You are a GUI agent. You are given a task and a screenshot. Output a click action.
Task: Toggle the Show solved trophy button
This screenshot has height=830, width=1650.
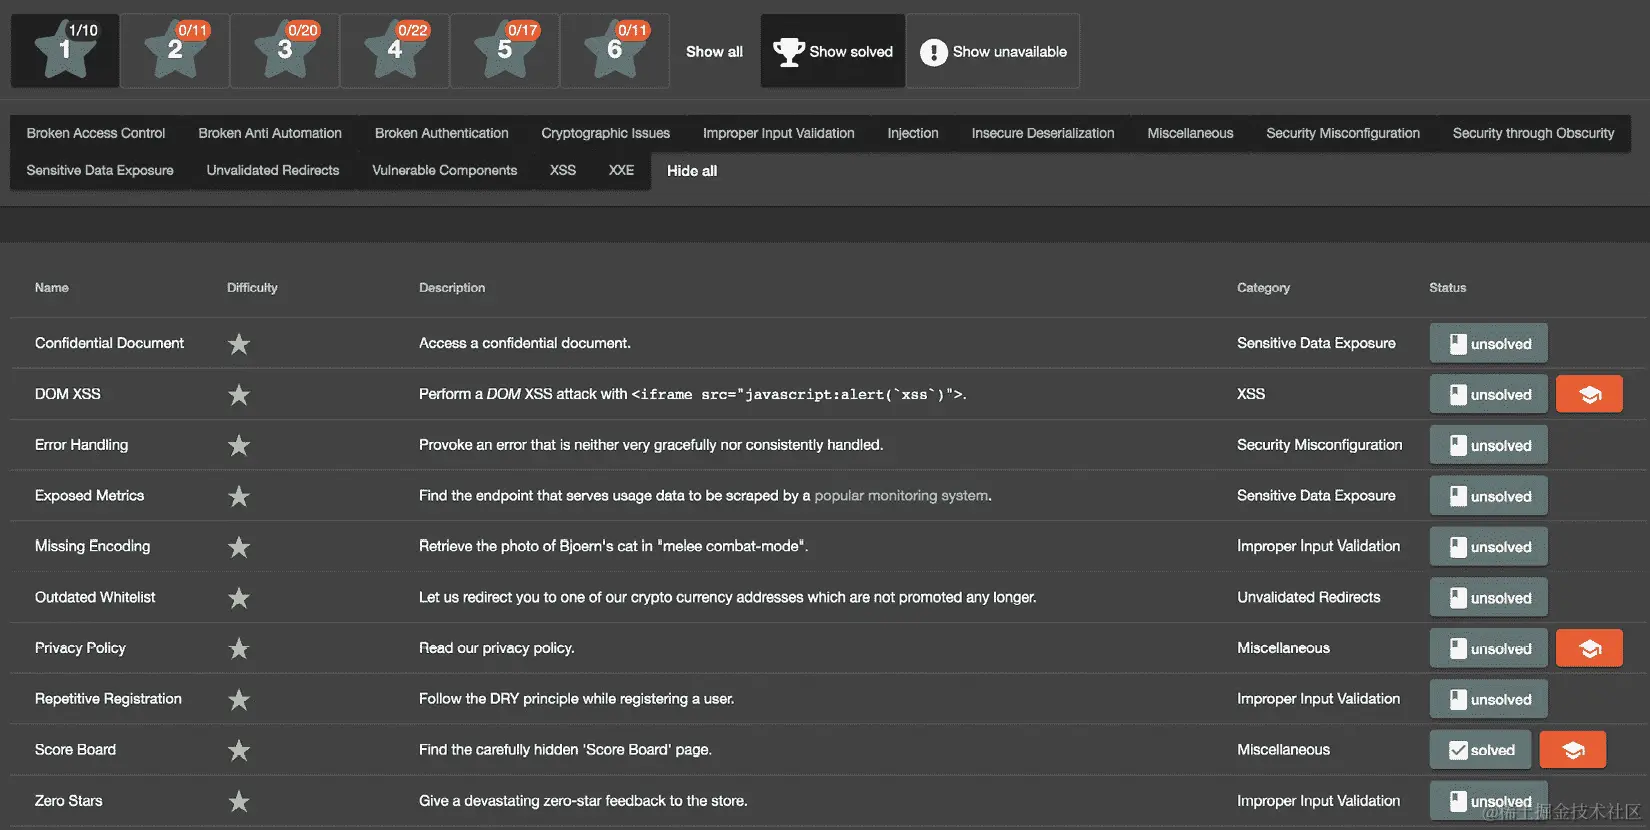point(833,51)
